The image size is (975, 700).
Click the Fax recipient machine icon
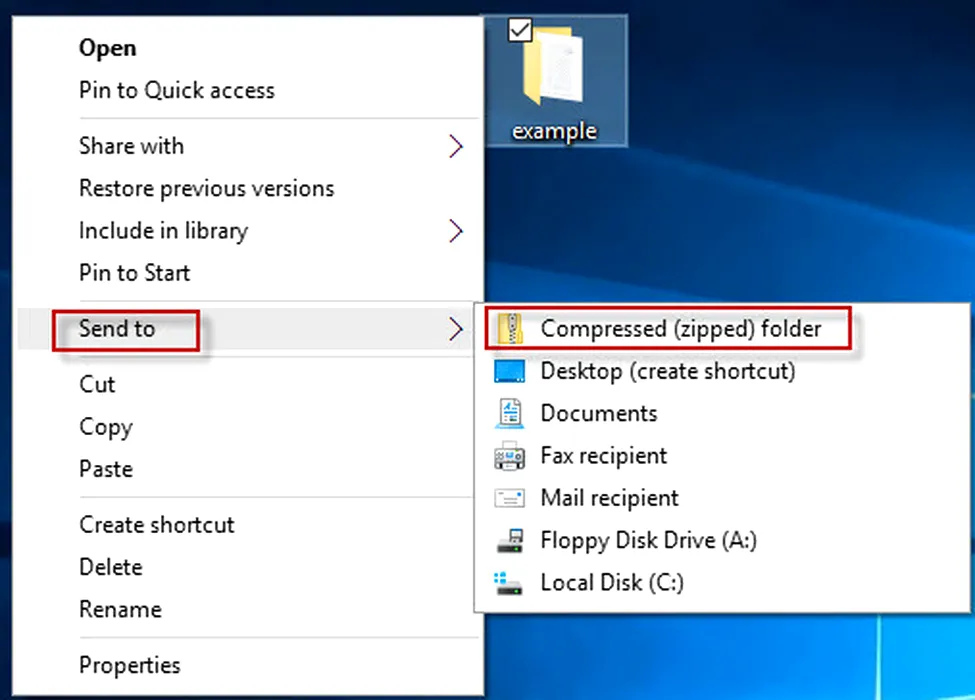(x=510, y=456)
